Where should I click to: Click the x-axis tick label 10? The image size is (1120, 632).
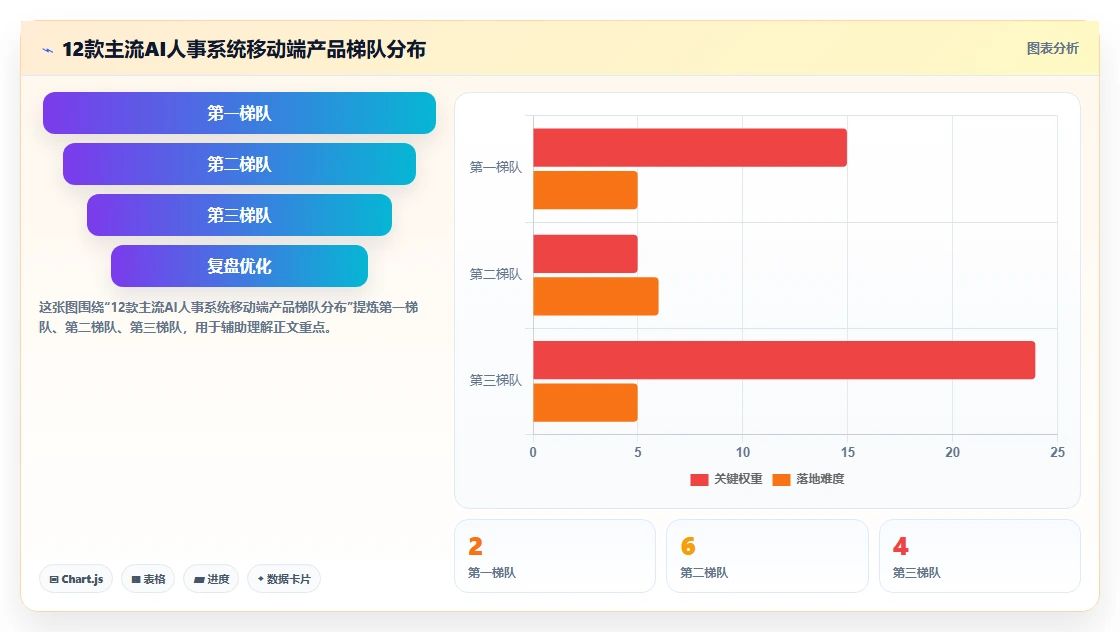click(743, 452)
